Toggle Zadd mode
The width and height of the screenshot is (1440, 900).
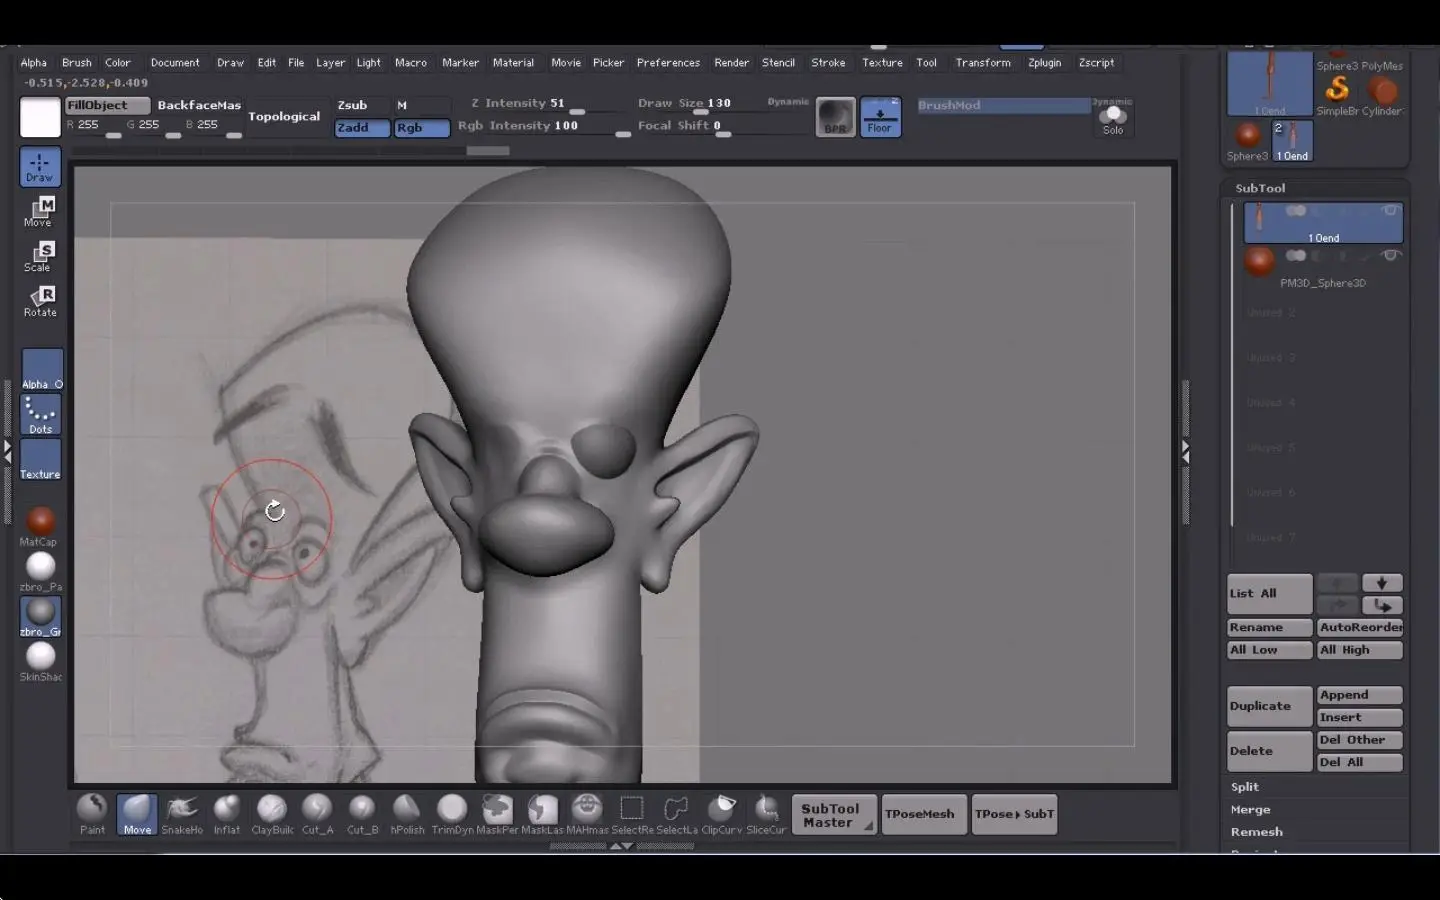[x=361, y=128]
